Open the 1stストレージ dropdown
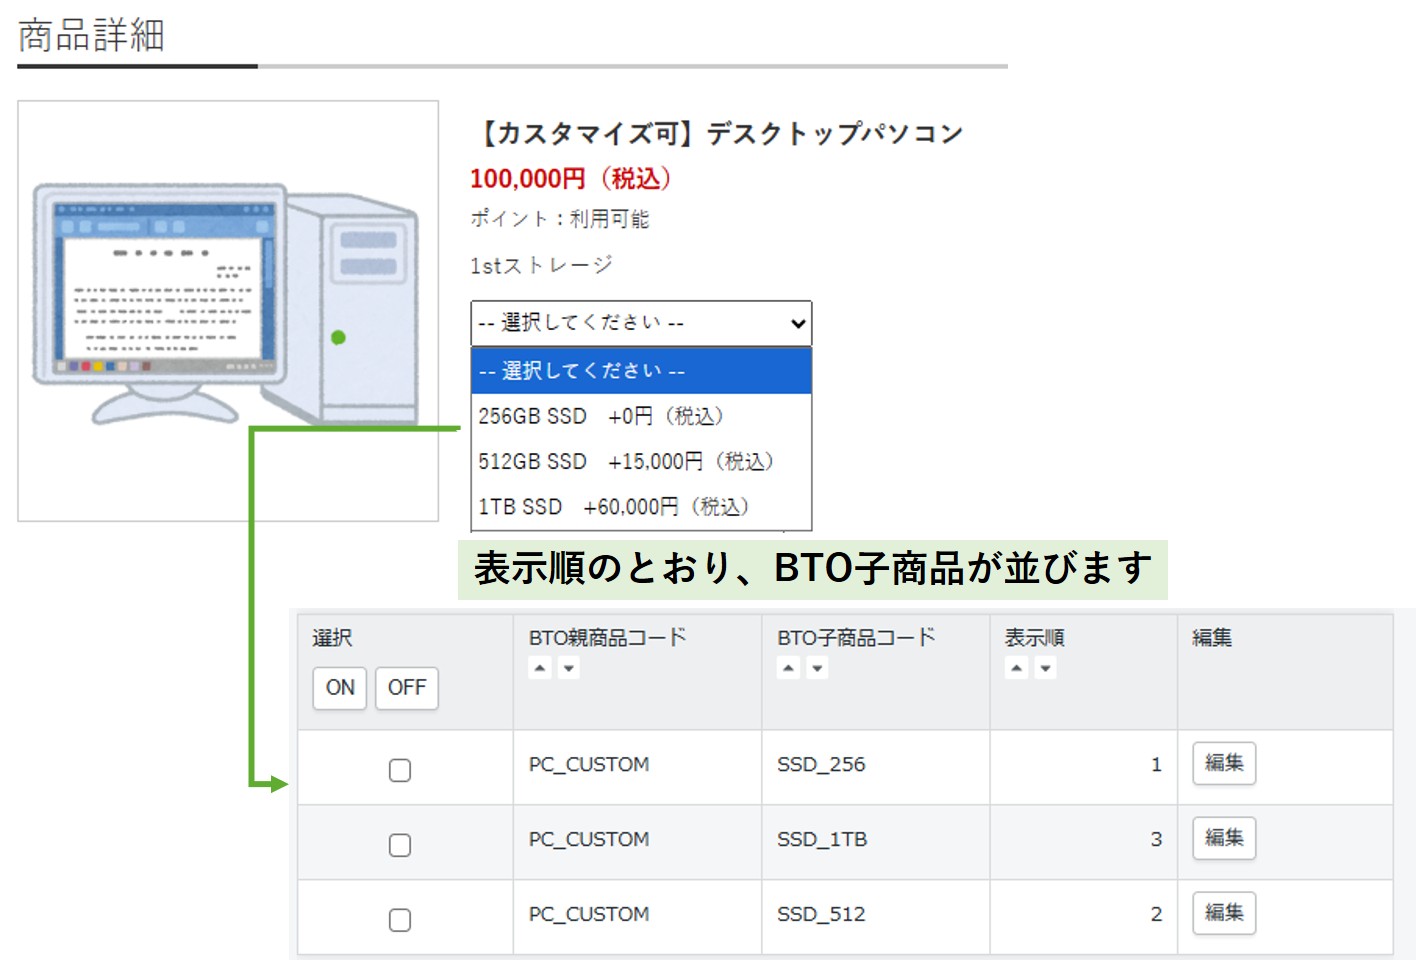This screenshot has height=960, width=1416. coord(641,323)
